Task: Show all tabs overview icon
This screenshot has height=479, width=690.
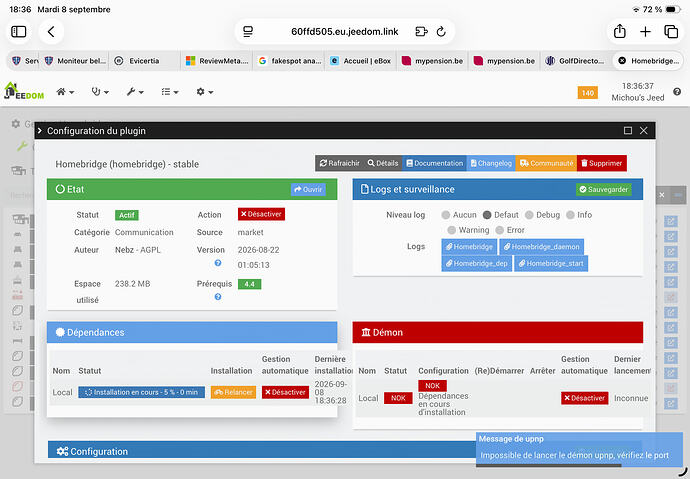Action: click(671, 32)
